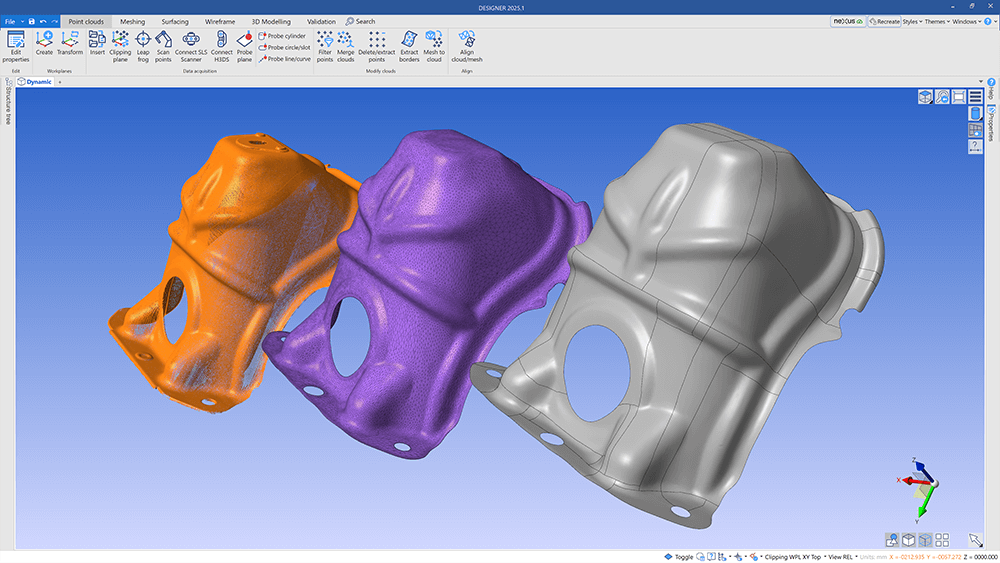
Task: Open the File menu
Action: click(10, 22)
